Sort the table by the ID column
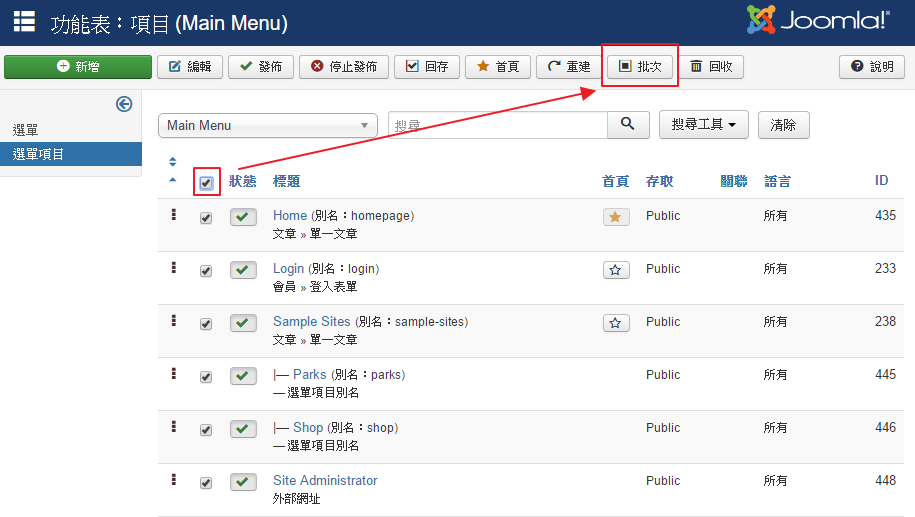Screen dimensions: 915x517 [x=881, y=181]
